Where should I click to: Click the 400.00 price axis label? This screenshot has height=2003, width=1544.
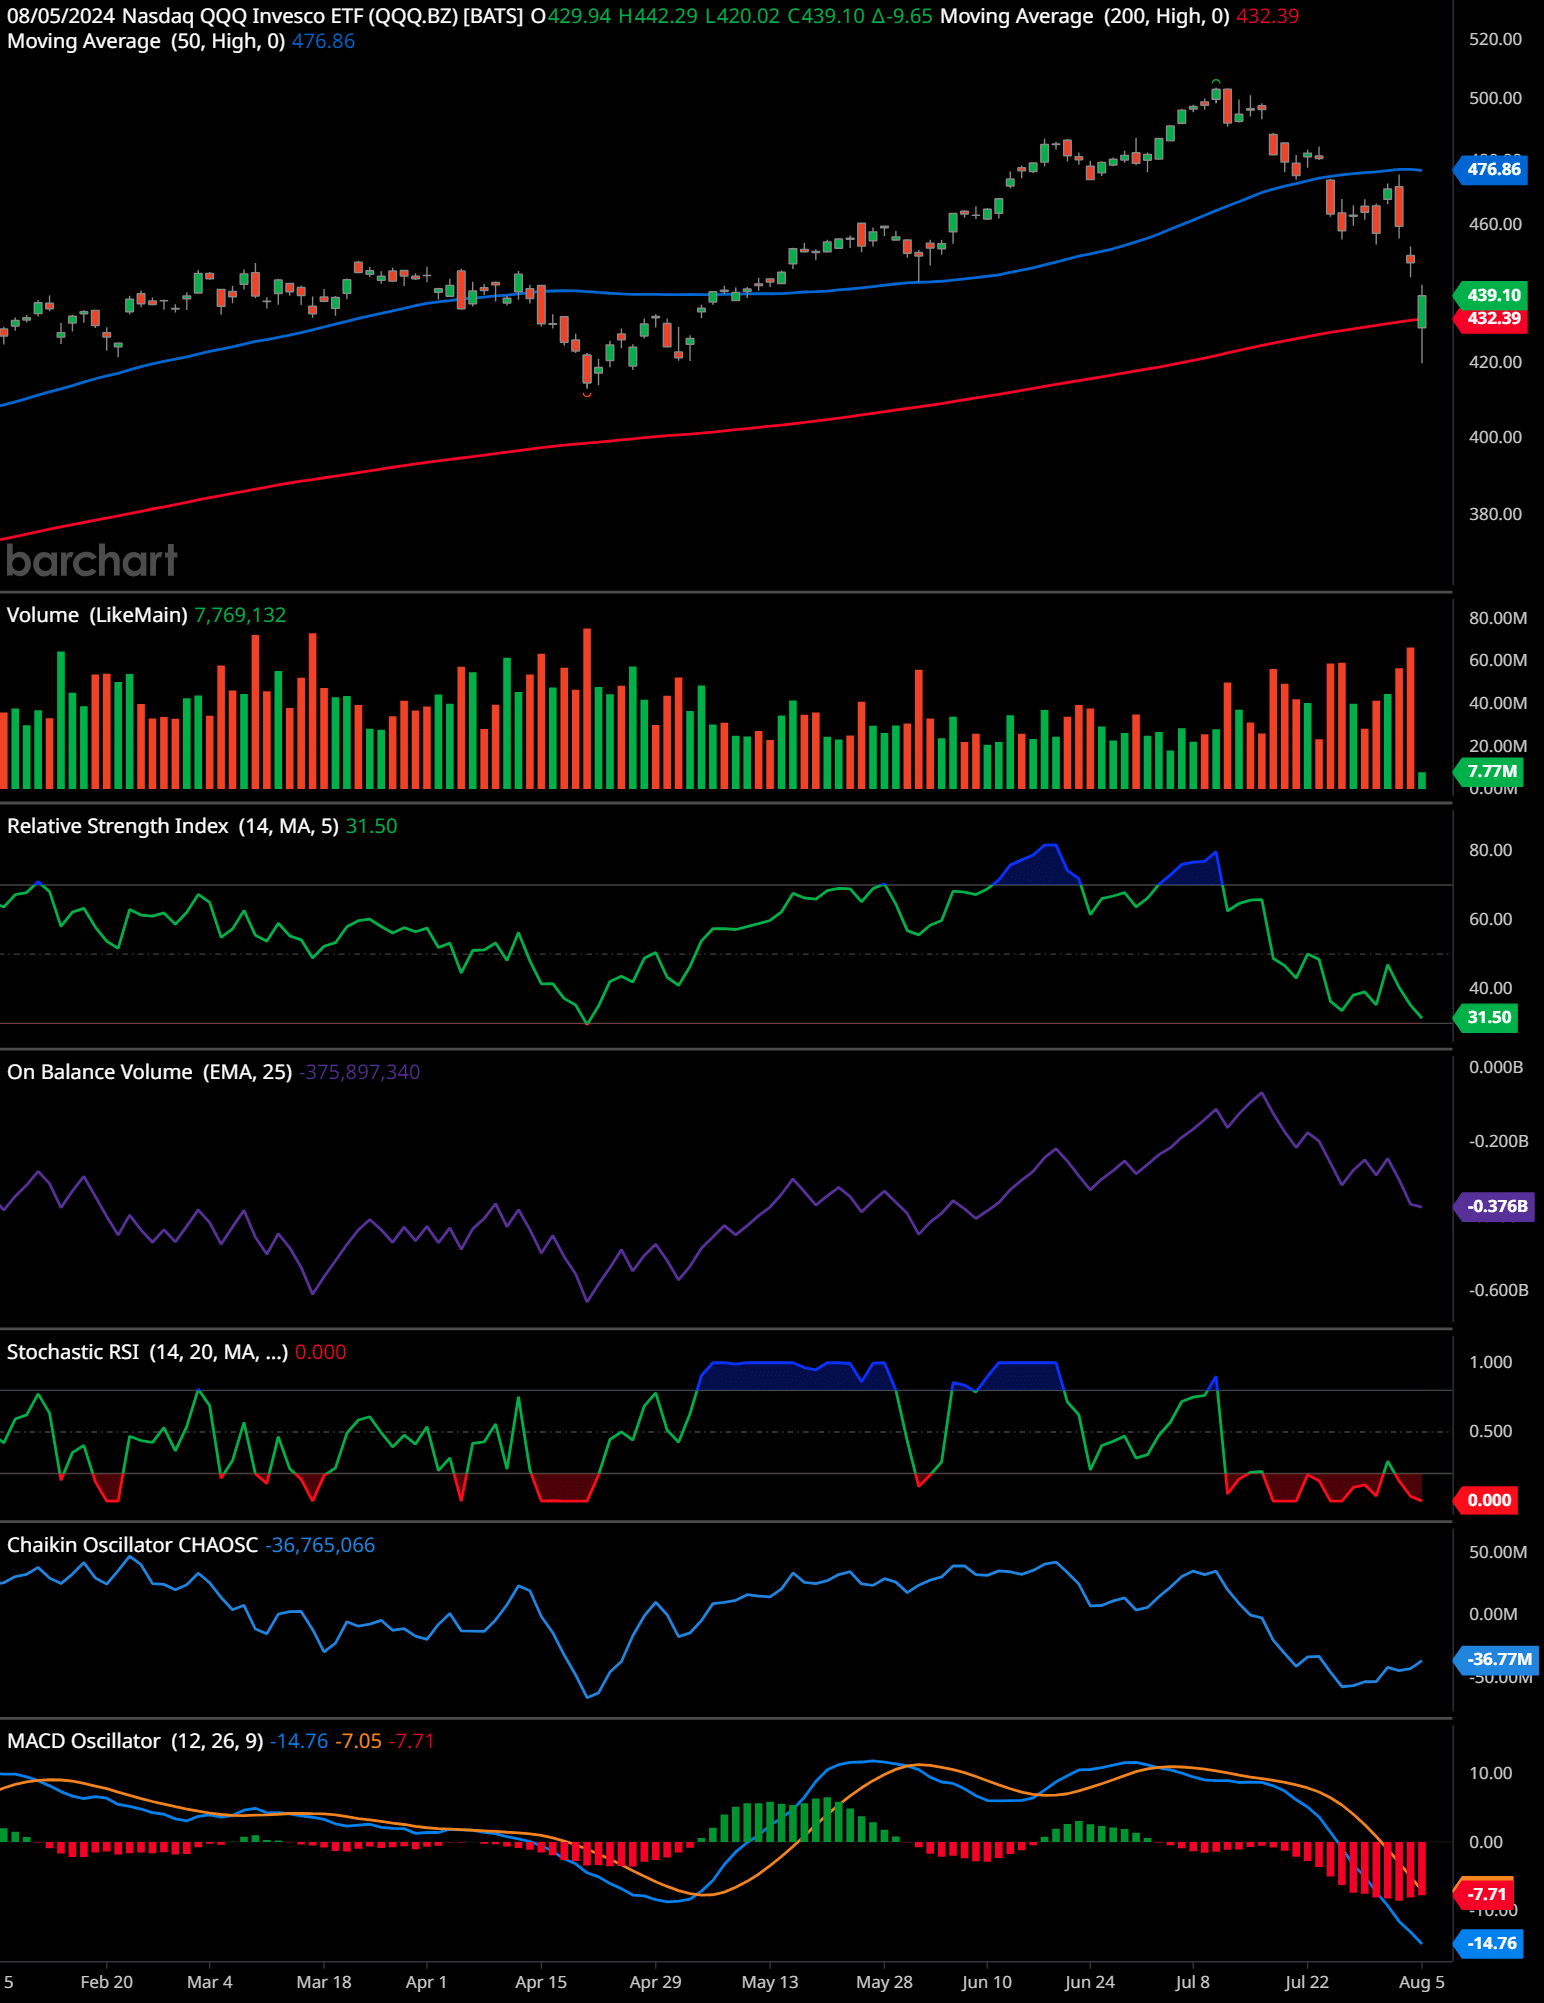pyautogui.click(x=1495, y=437)
